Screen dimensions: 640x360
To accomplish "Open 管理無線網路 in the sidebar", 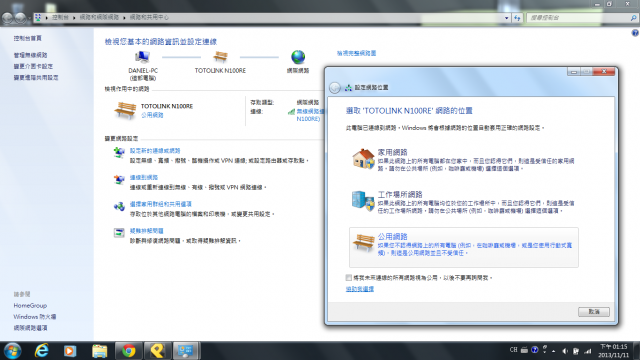I will 30,55.
